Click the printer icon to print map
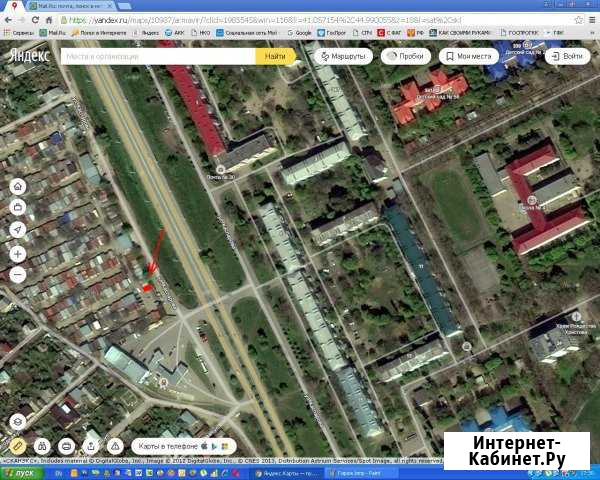This screenshot has width=600, height=480. (x=67, y=446)
